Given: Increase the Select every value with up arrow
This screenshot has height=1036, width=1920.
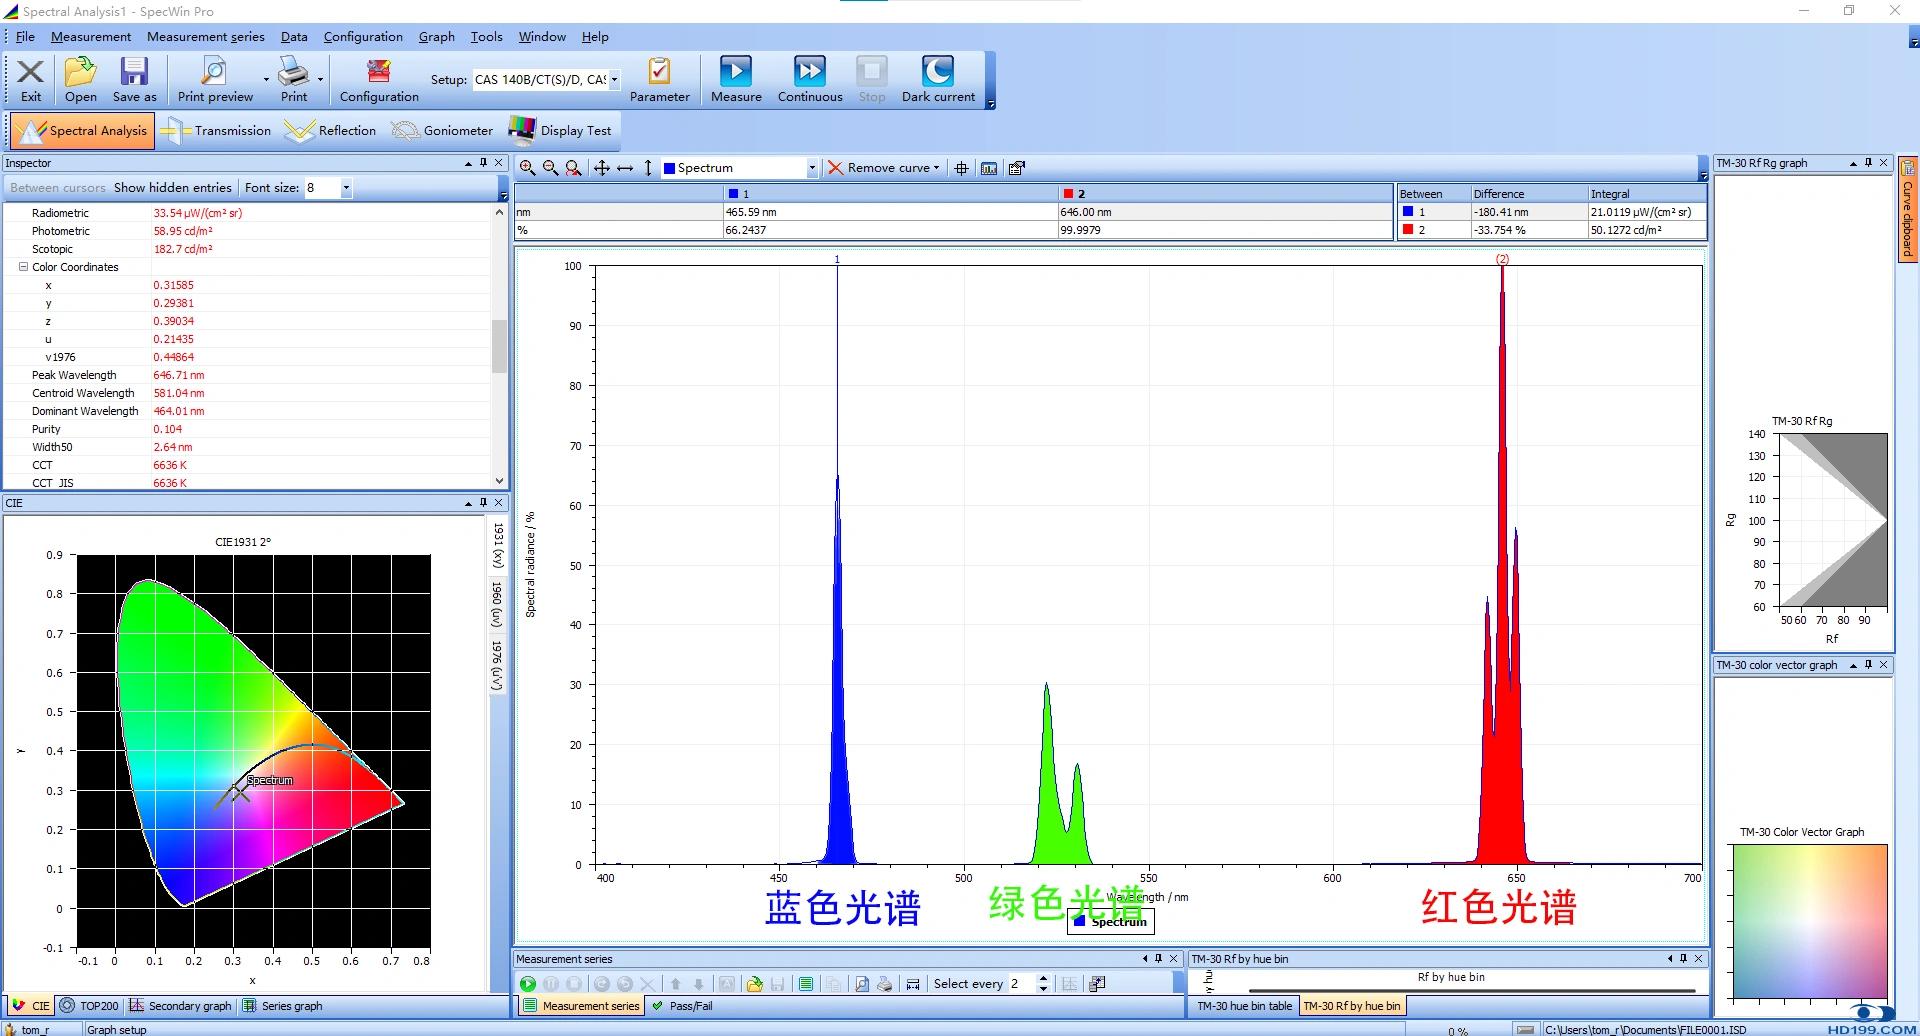Looking at the screenshot, I should click(x=1043, y=978).
